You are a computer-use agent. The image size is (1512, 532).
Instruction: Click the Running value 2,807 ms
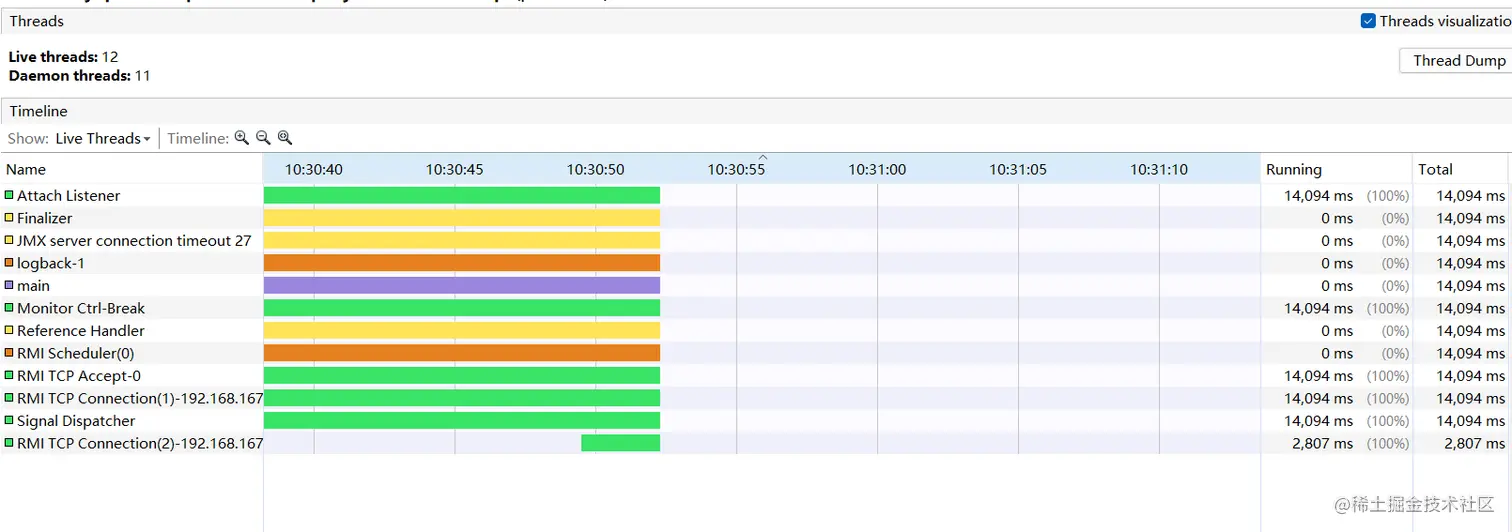[1322, 443]
